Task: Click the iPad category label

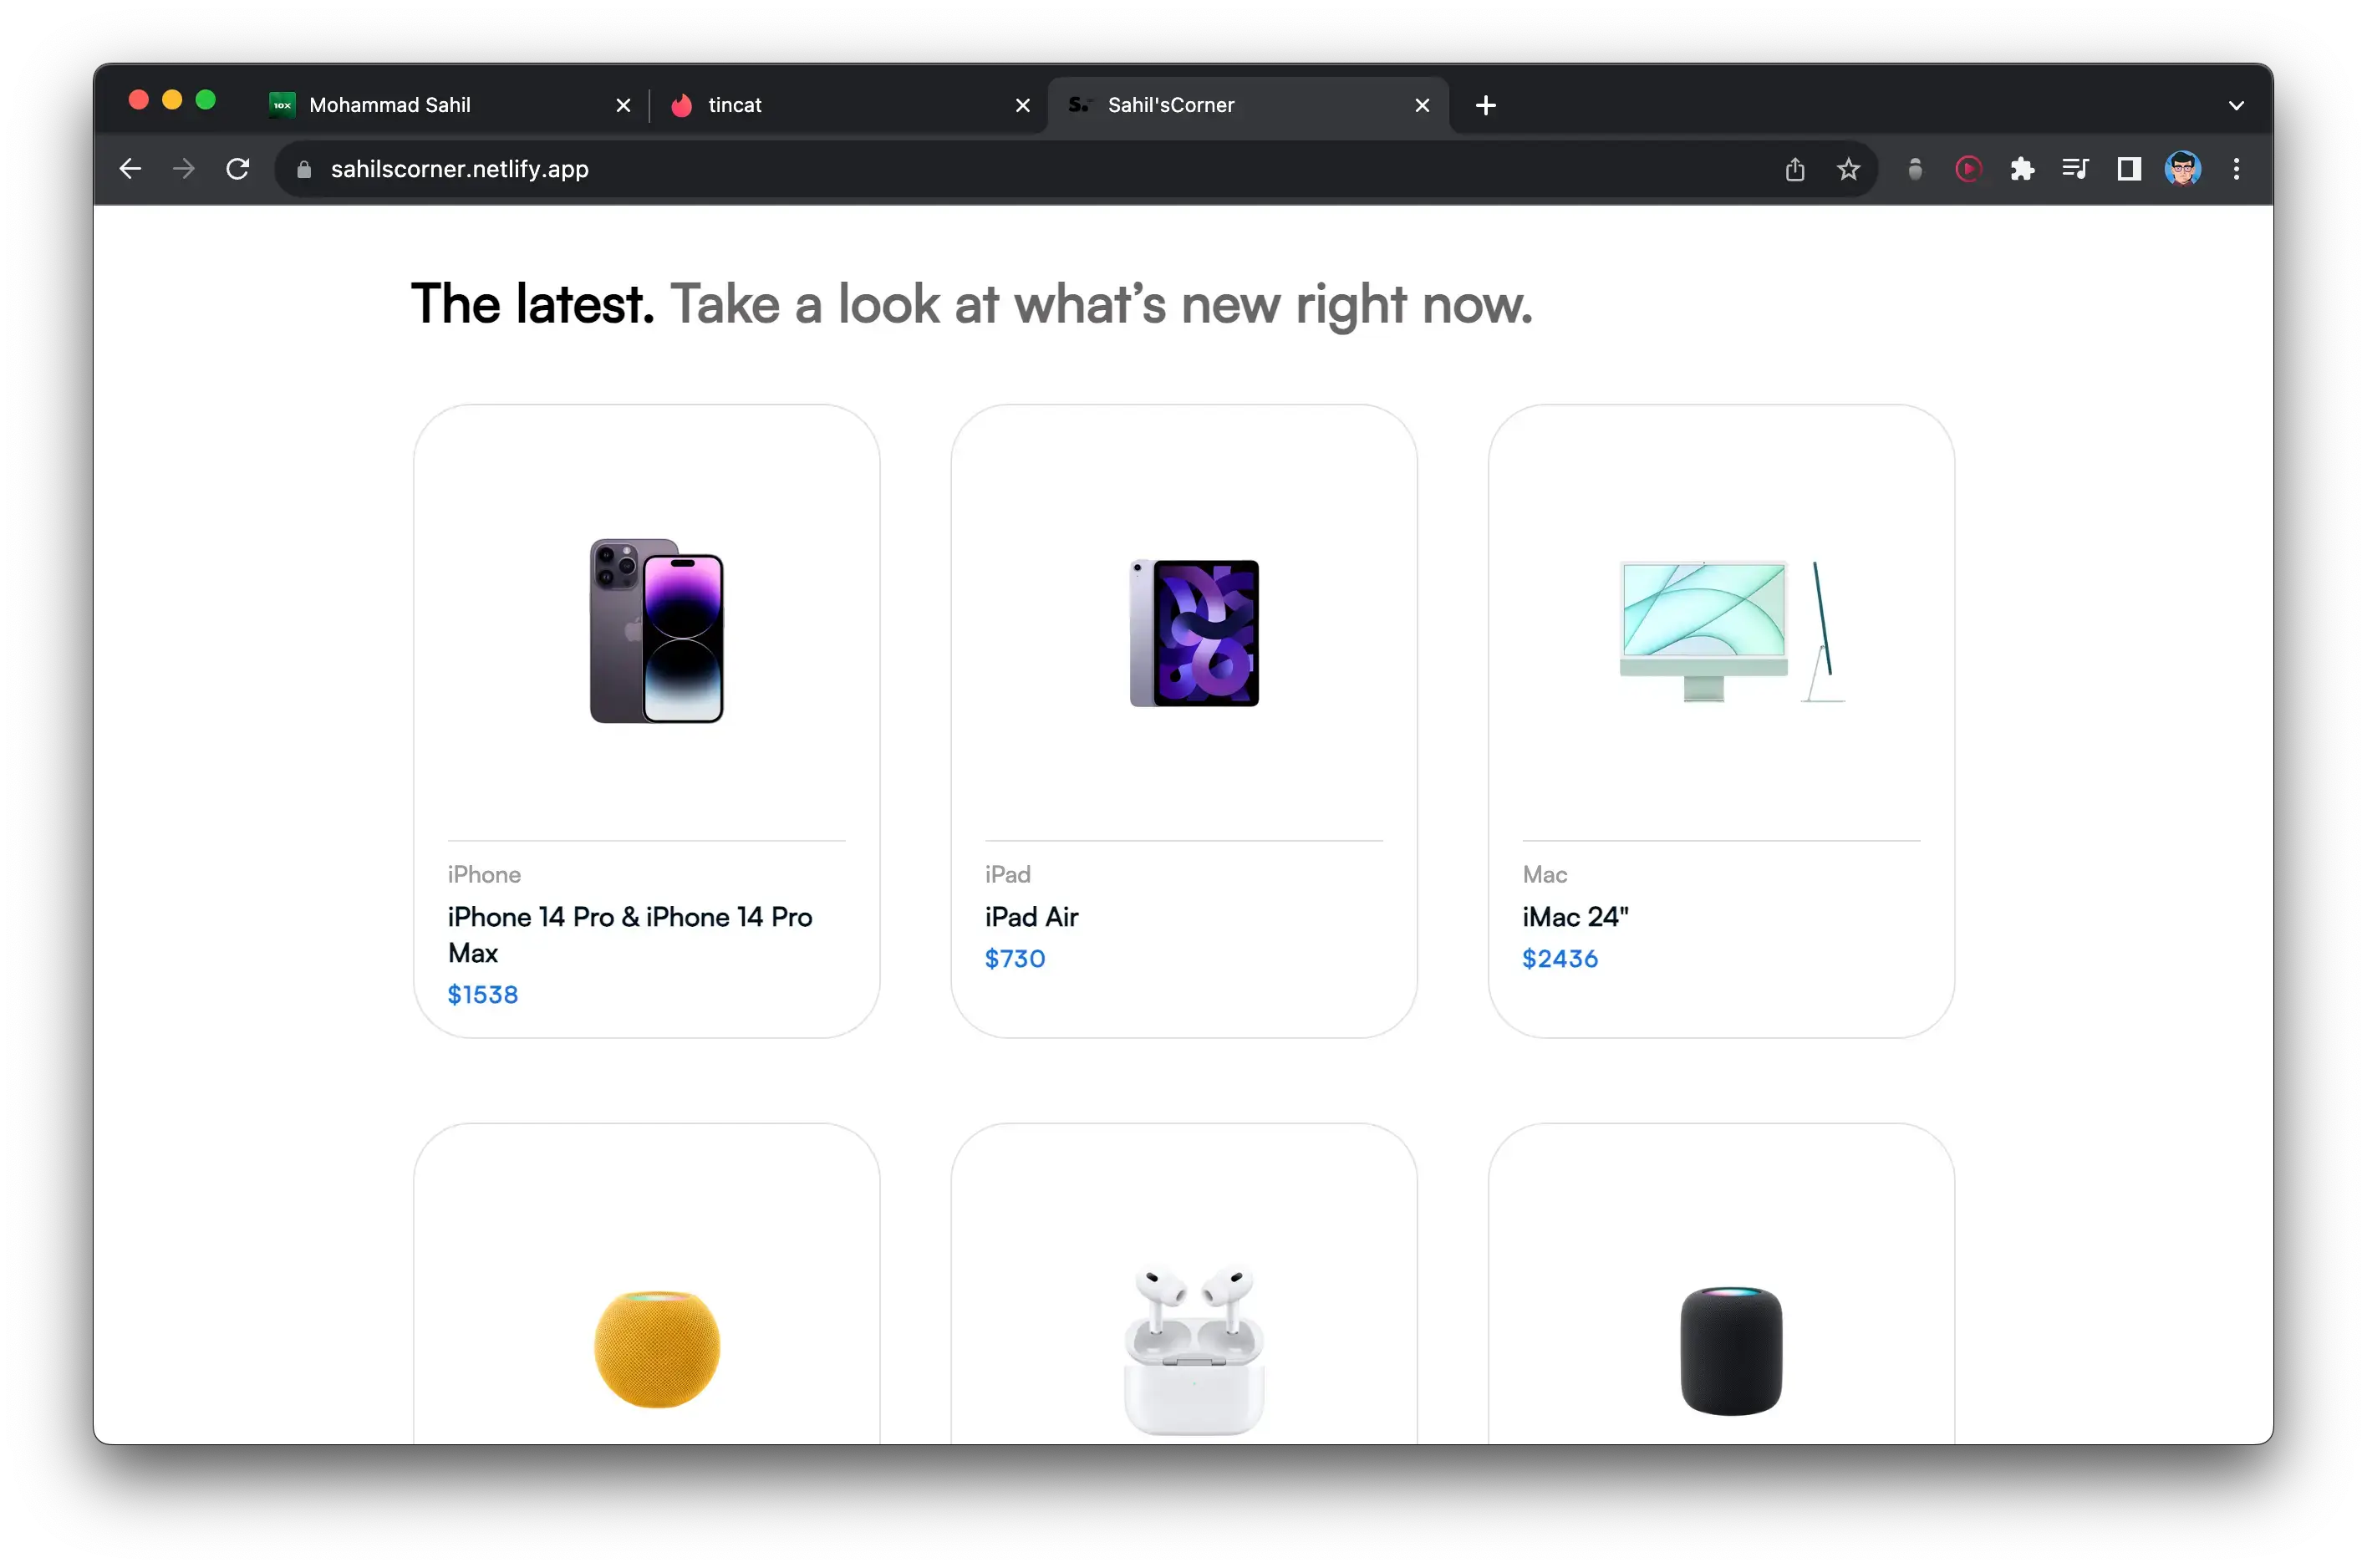Action: point(1007,874)
